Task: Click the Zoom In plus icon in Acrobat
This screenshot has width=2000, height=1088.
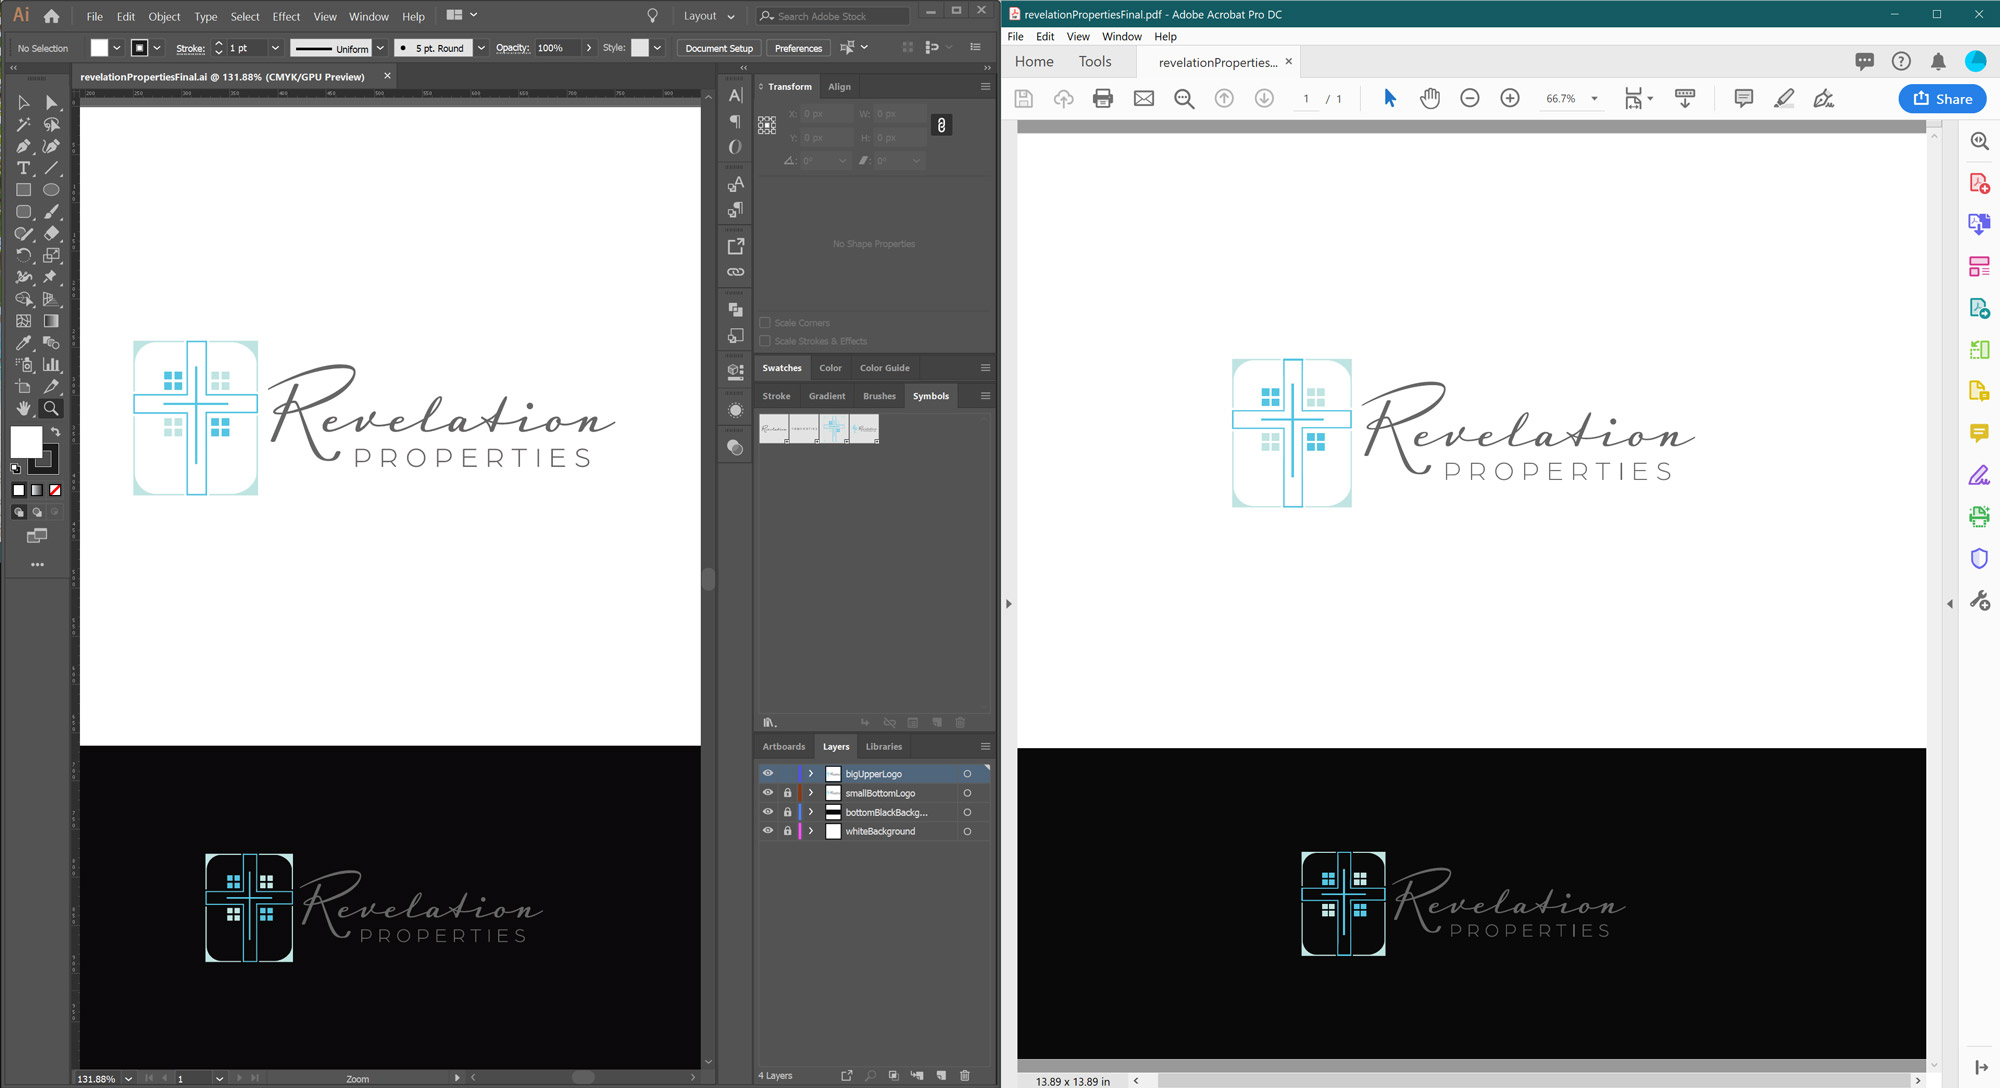Action: 1510,98
